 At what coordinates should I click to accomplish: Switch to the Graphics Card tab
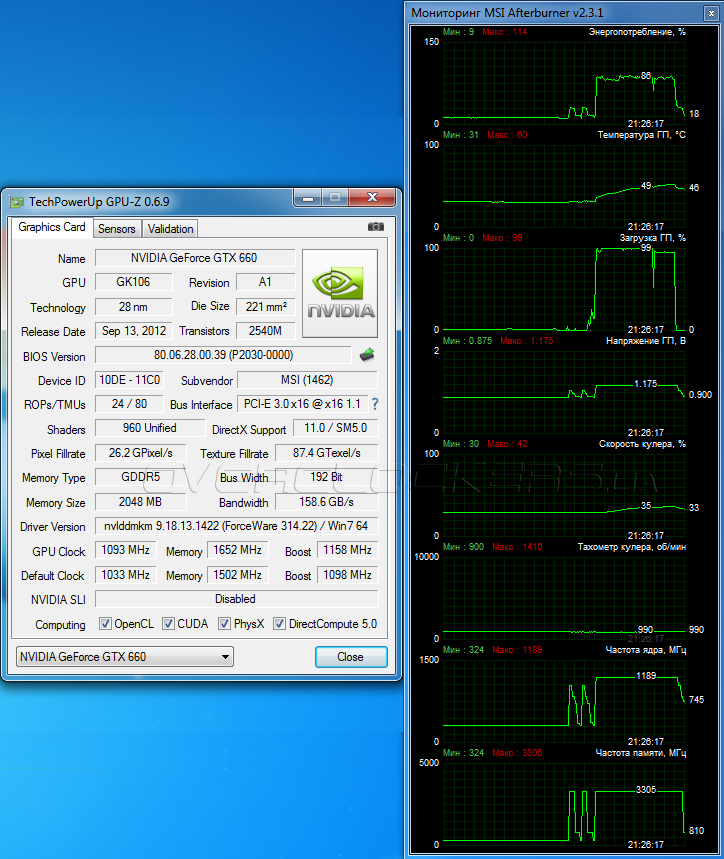tap(52, 227)
